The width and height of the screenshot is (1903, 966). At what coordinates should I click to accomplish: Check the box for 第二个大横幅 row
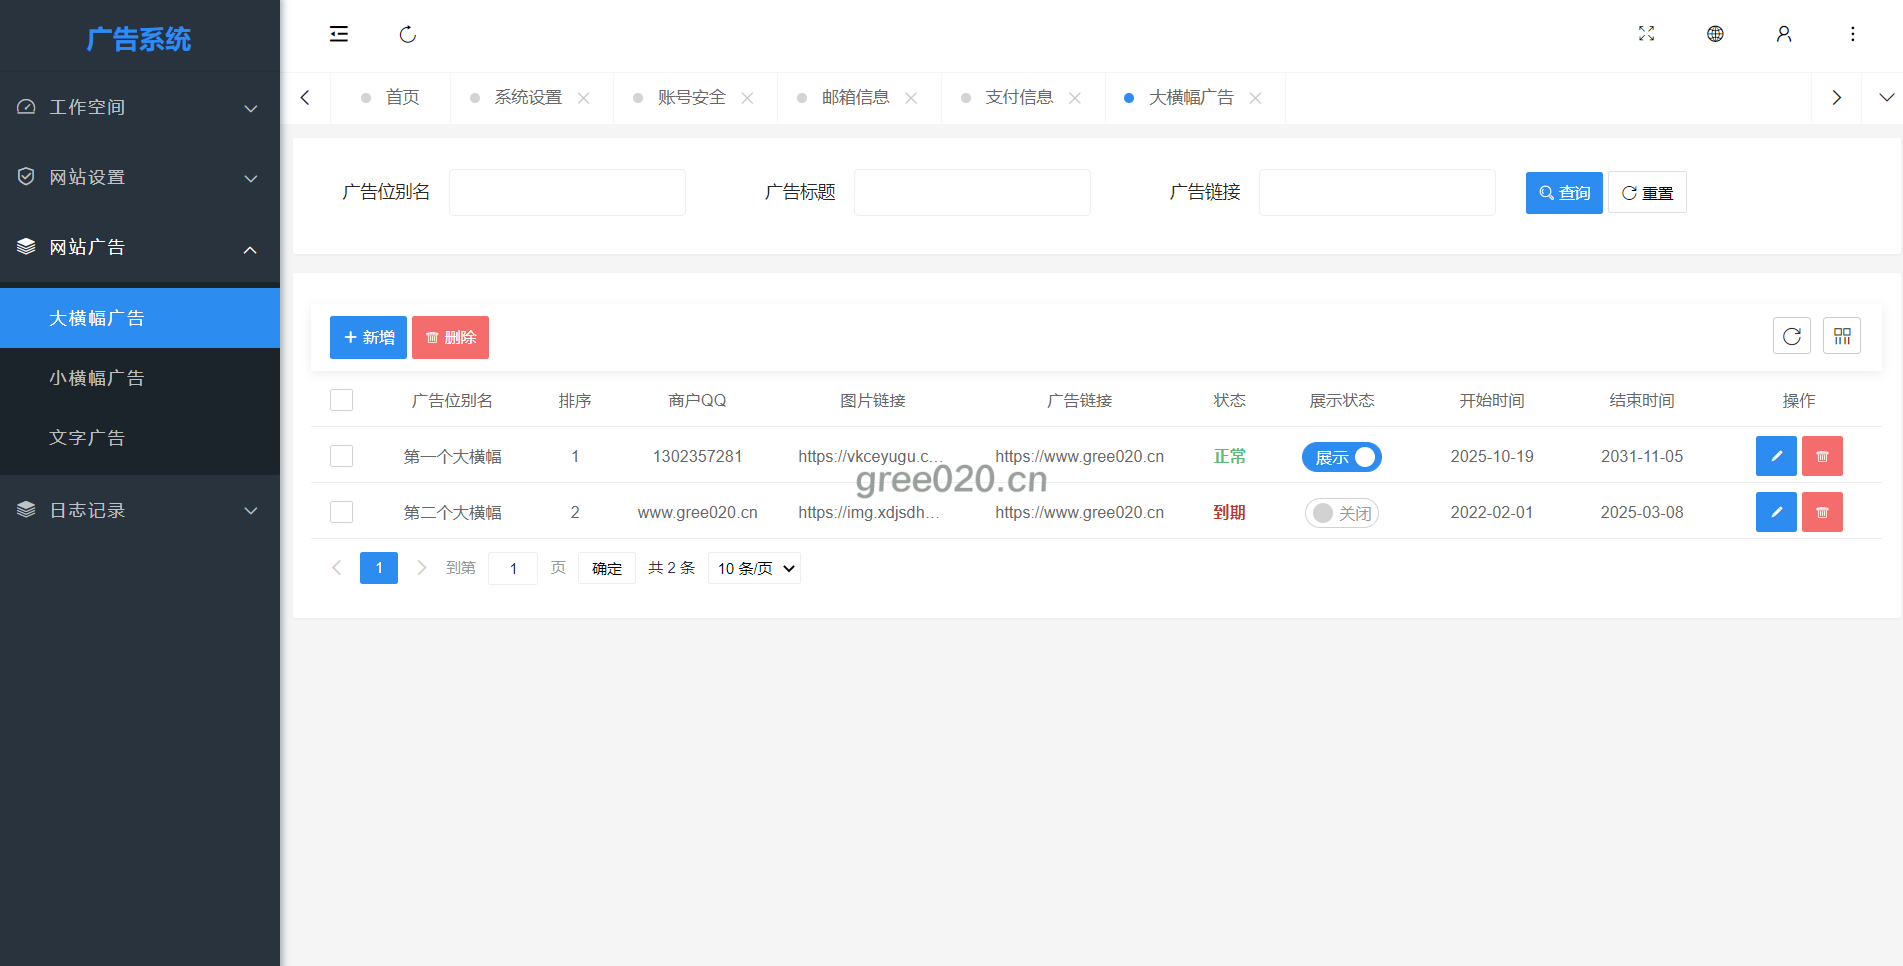coord(342,512)
